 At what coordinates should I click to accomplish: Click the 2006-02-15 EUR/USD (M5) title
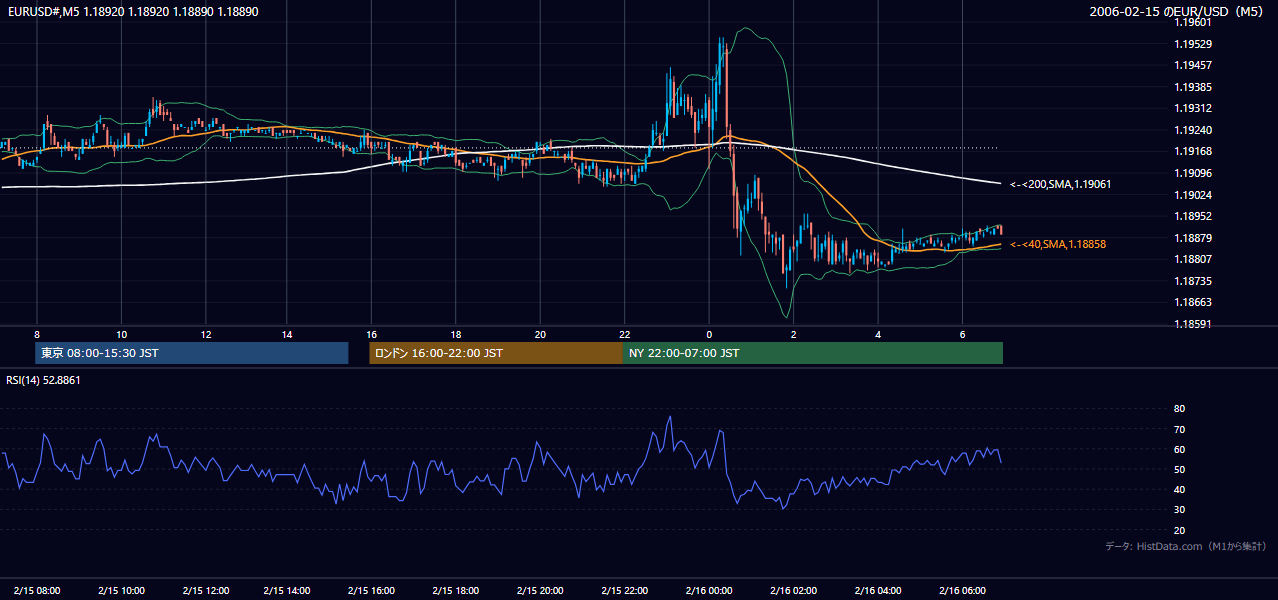click(1178, 11)
